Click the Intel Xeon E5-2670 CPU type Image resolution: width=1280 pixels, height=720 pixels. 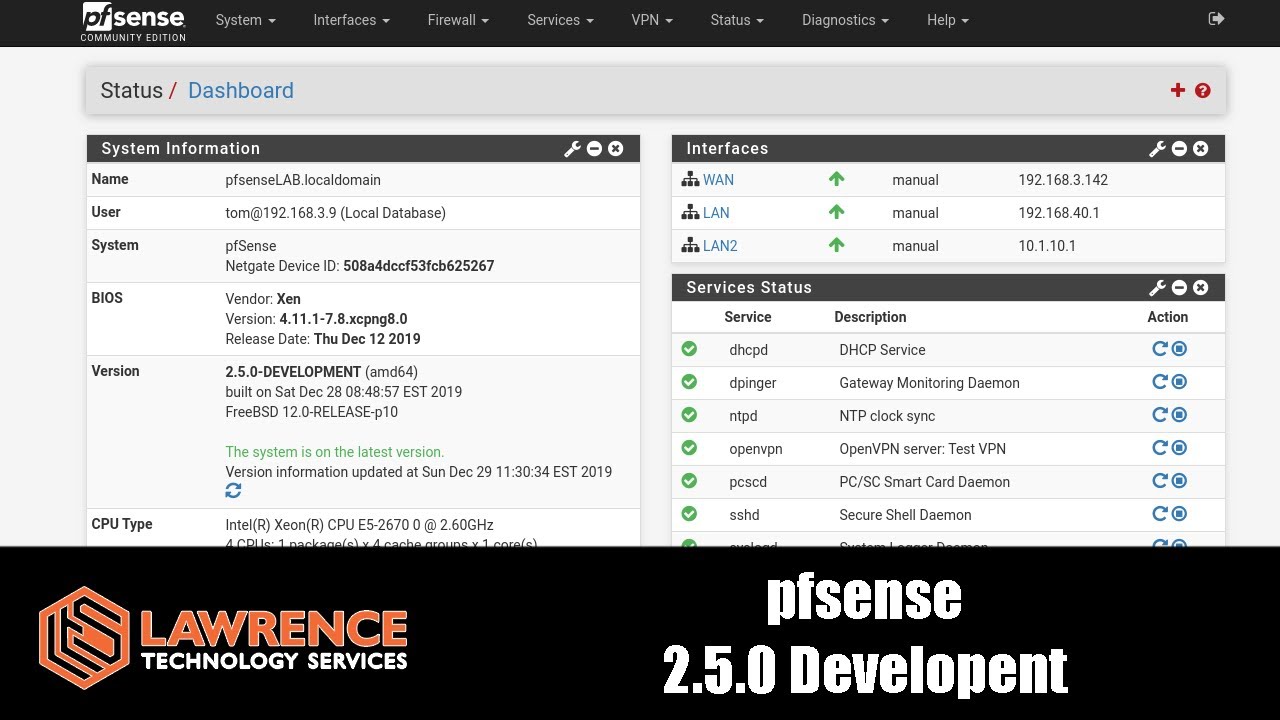coord(359,525)
